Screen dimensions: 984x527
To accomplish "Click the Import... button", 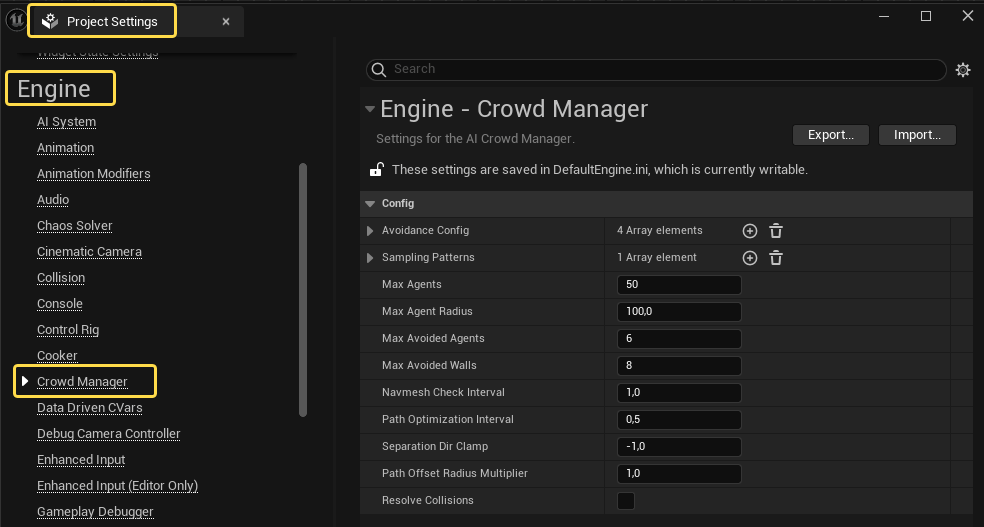I will pyautogui.click(x=917, y=135).
